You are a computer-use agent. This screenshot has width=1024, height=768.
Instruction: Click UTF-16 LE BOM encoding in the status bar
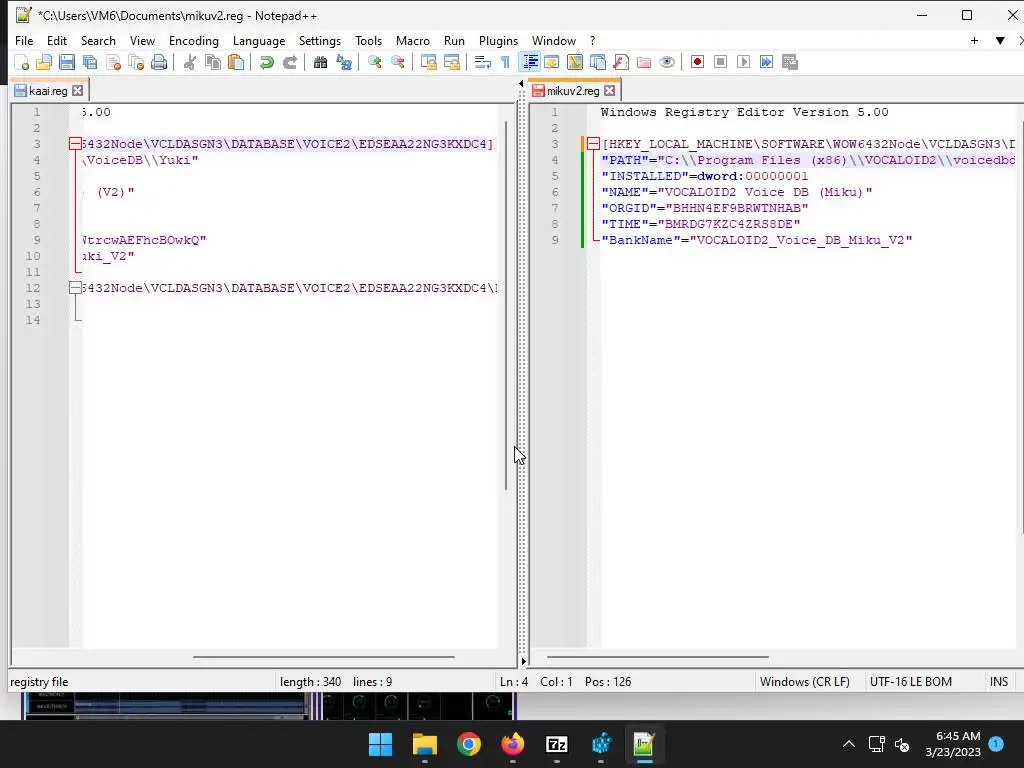click(x=910, y=682)
